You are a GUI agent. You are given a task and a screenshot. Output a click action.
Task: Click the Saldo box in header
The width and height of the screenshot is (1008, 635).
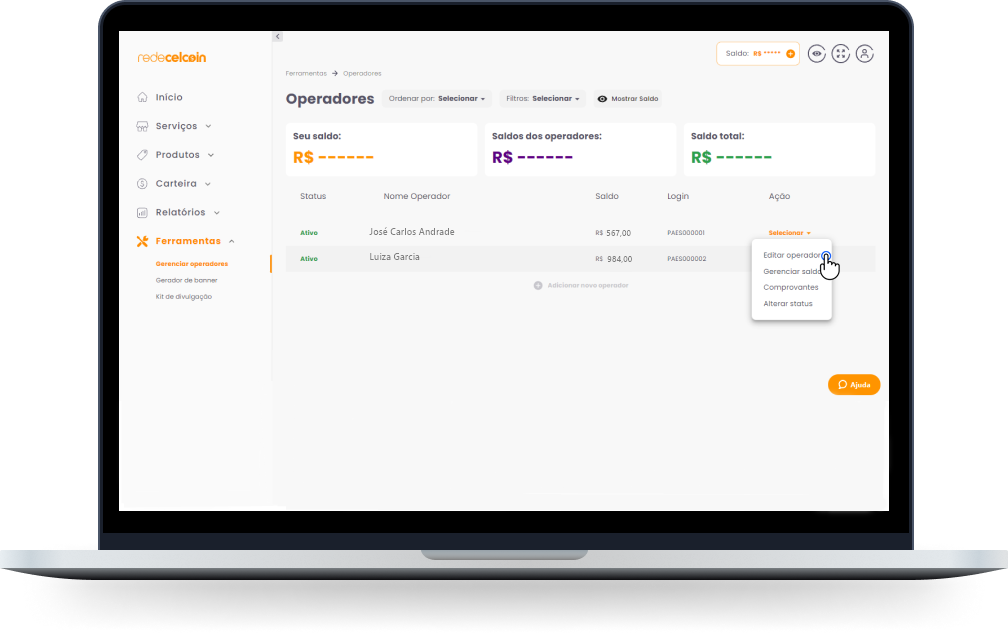758,53
